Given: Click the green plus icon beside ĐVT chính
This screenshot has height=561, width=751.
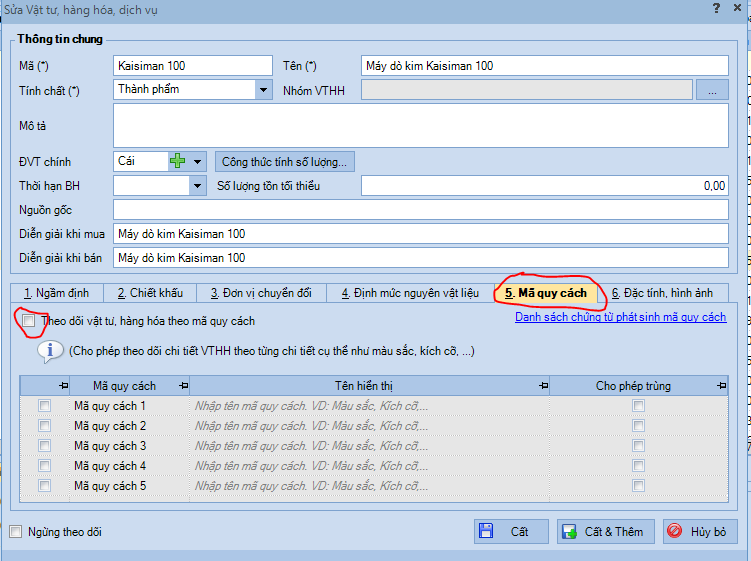Looking at the screenshot, I should pos(177,161).
